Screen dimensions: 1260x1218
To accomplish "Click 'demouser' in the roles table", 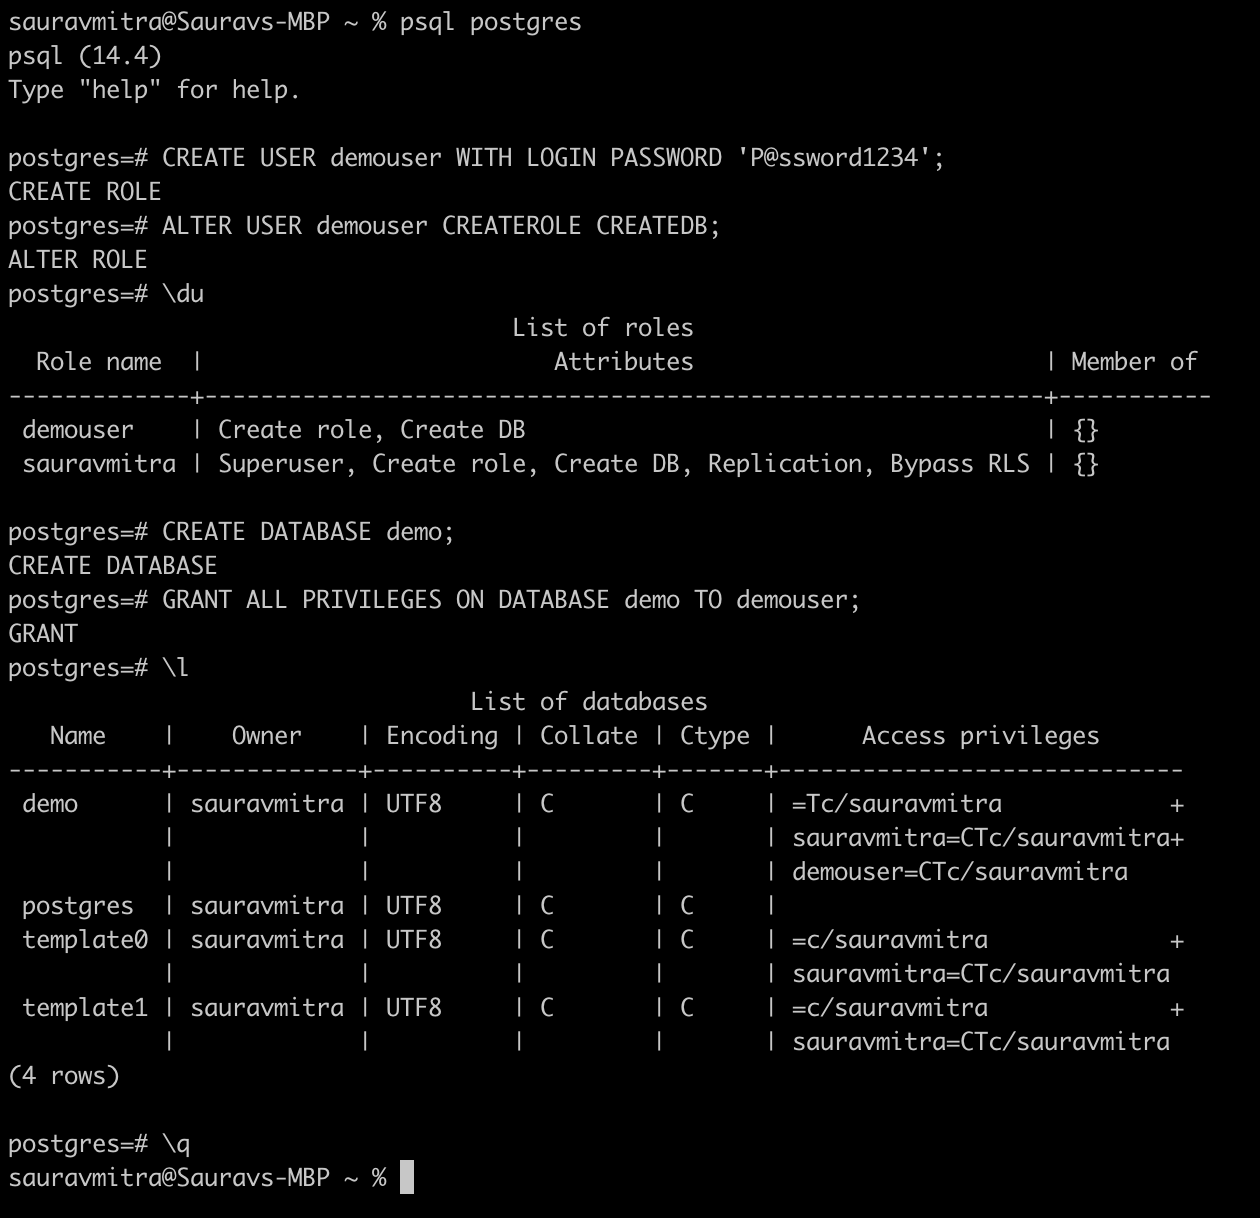I will [x=77, y=430].
